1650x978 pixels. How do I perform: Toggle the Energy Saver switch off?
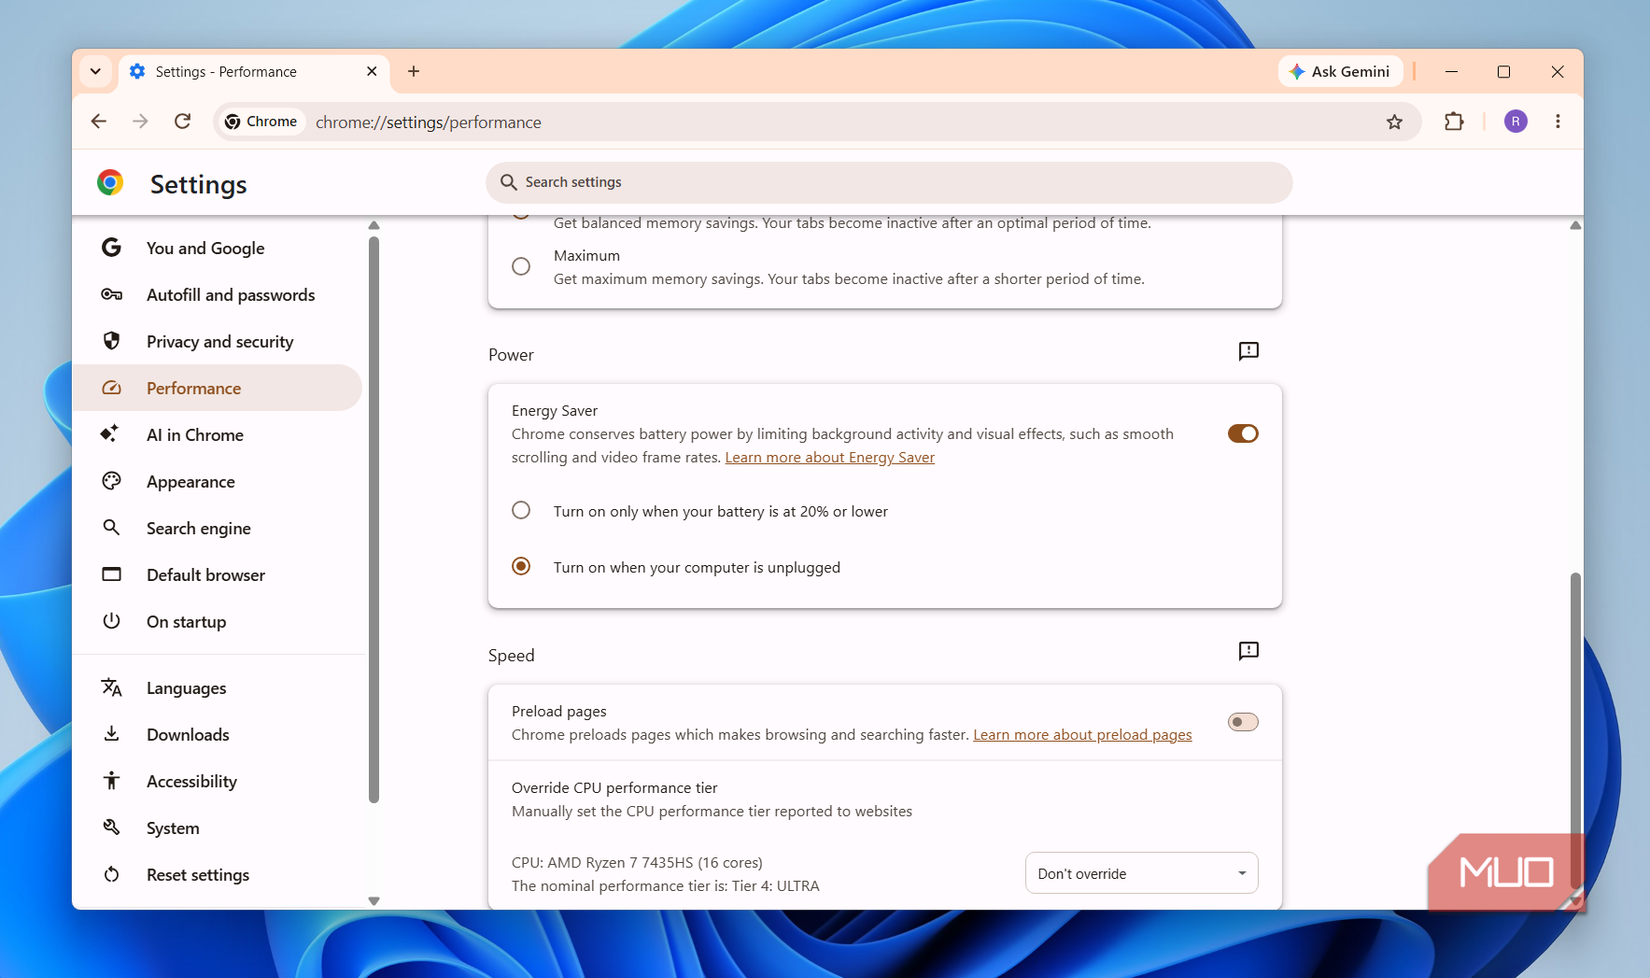point(1243,433)
